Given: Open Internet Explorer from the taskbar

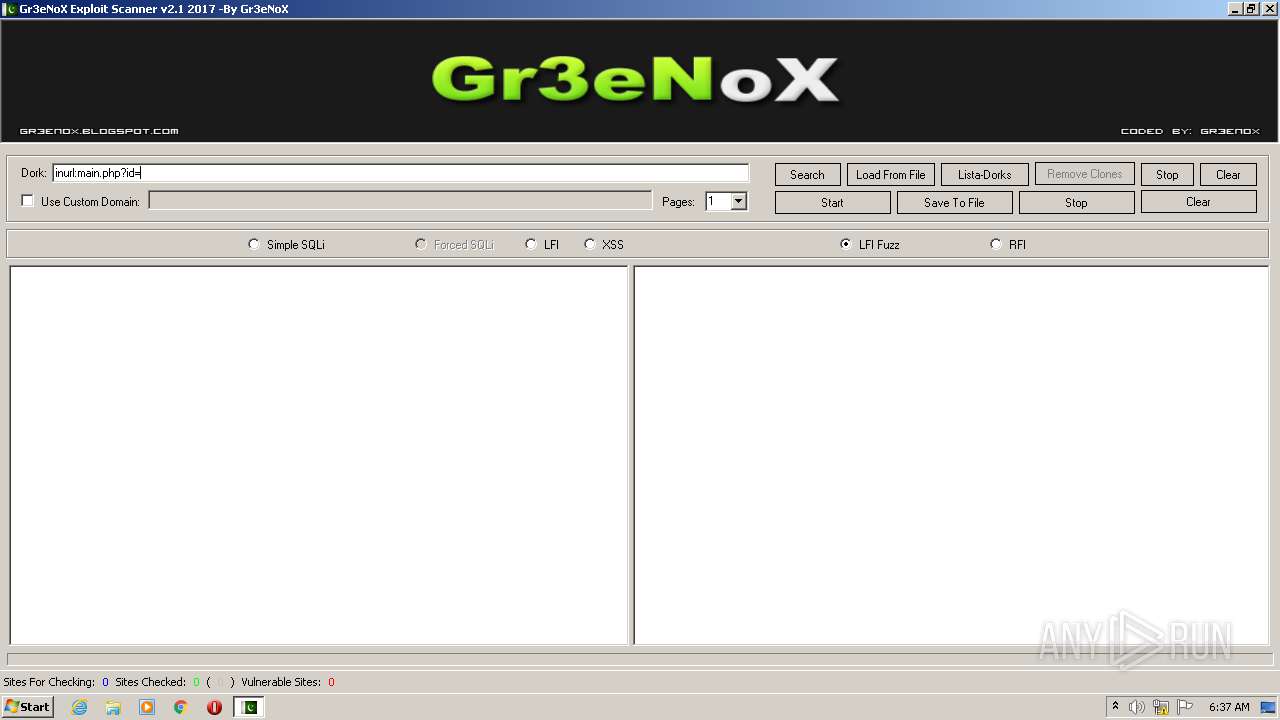Looking at the screenshot, I should tap(79, 707).
